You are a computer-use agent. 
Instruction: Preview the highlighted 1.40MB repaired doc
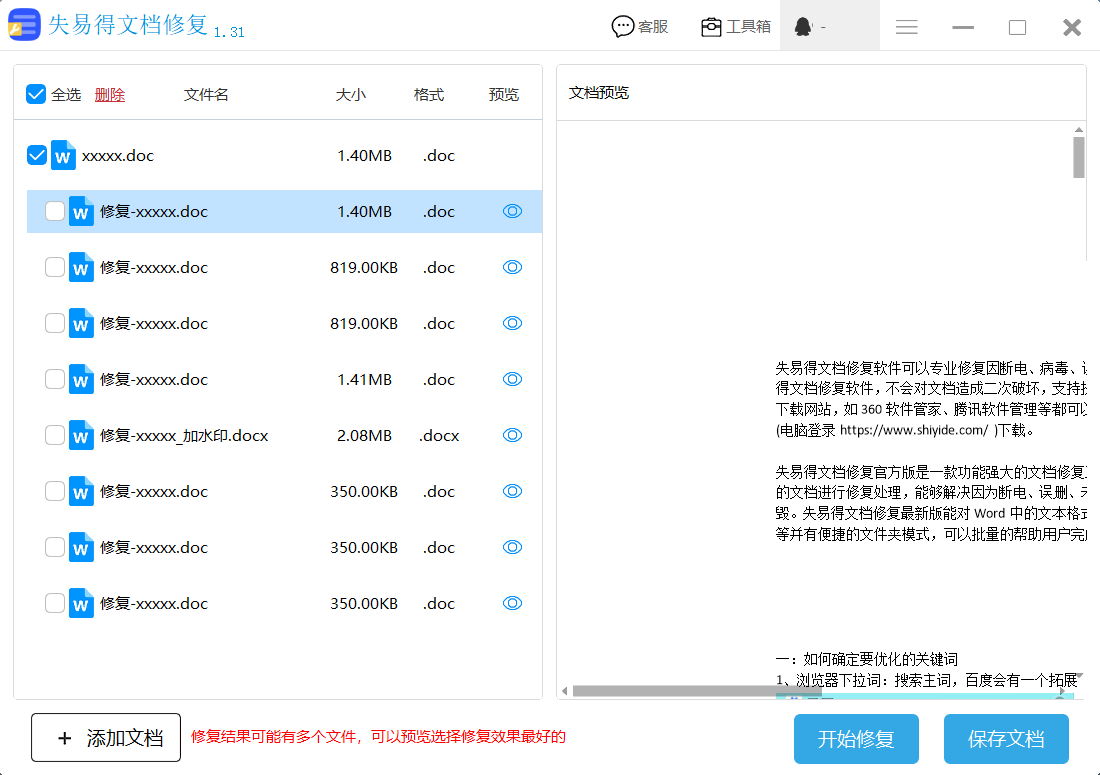click(x=512, y=211)
